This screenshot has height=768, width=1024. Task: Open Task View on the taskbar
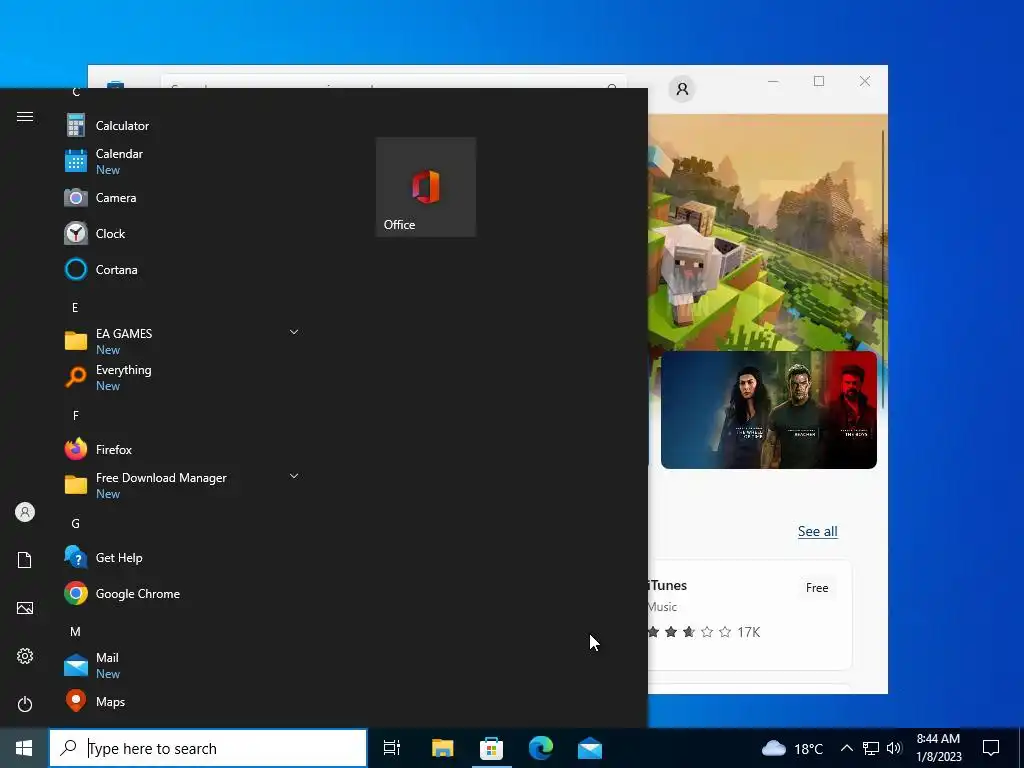tap(392, 748)
